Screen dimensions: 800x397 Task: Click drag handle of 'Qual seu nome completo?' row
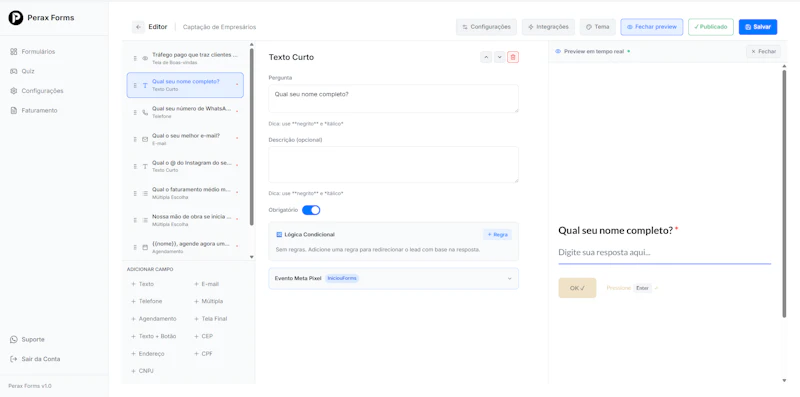coord(135,85)
